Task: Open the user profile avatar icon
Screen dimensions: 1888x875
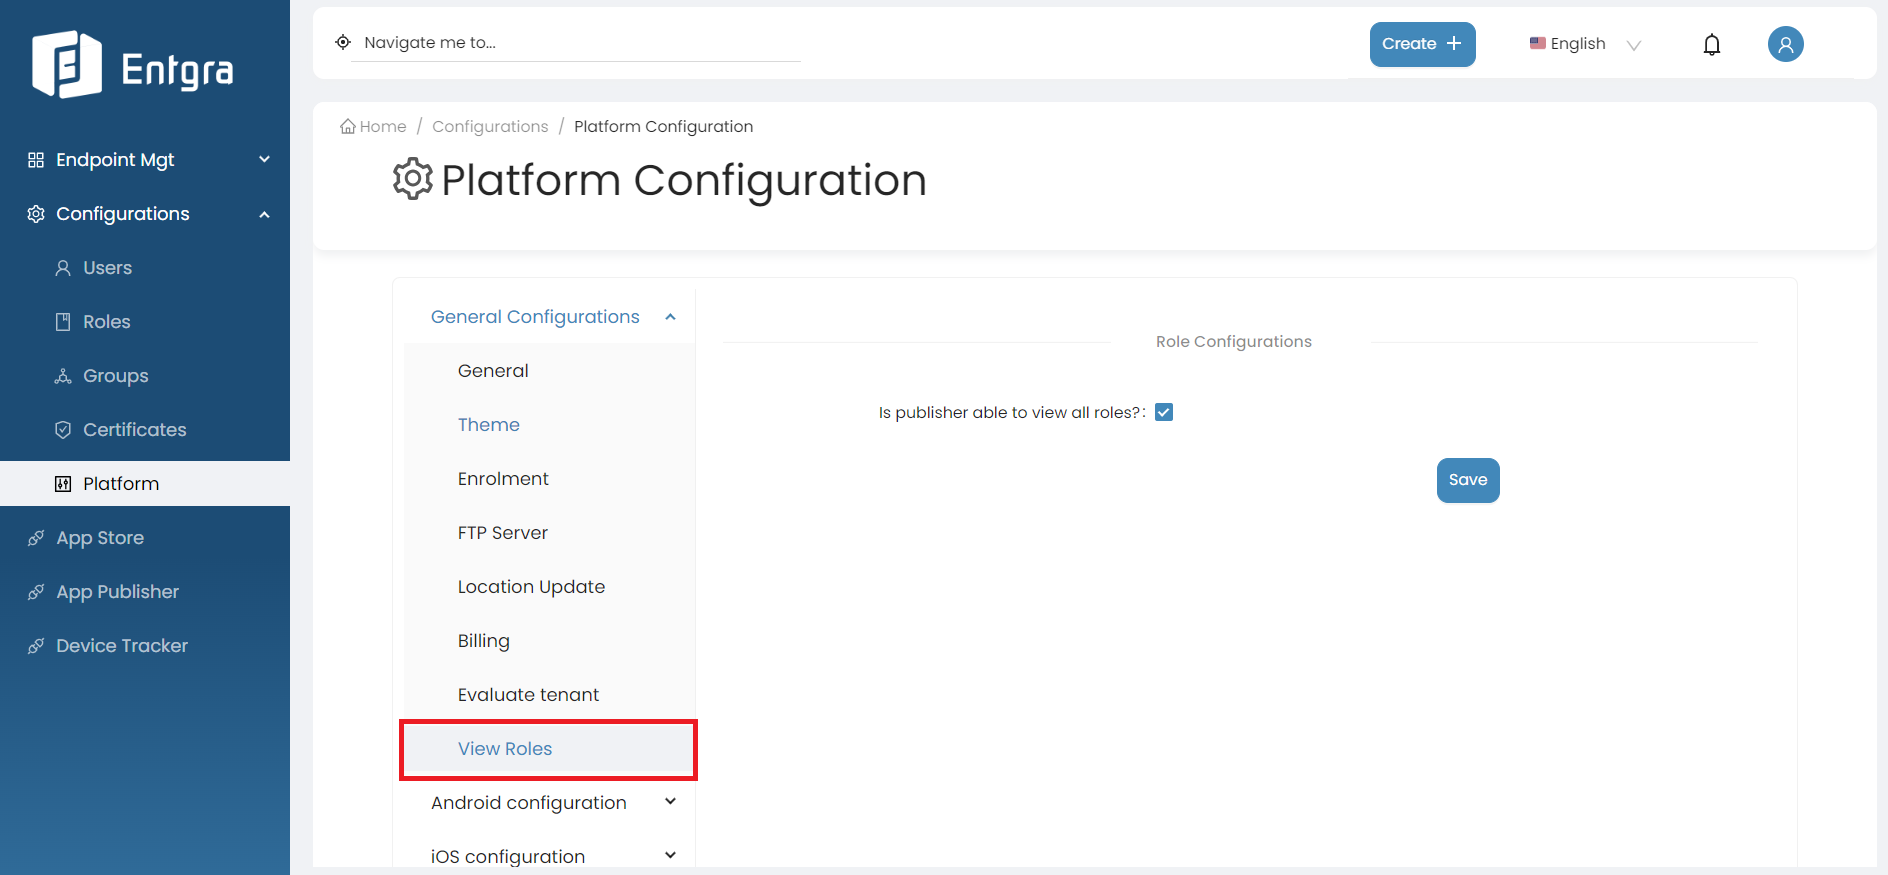Action: [1785, 44]
